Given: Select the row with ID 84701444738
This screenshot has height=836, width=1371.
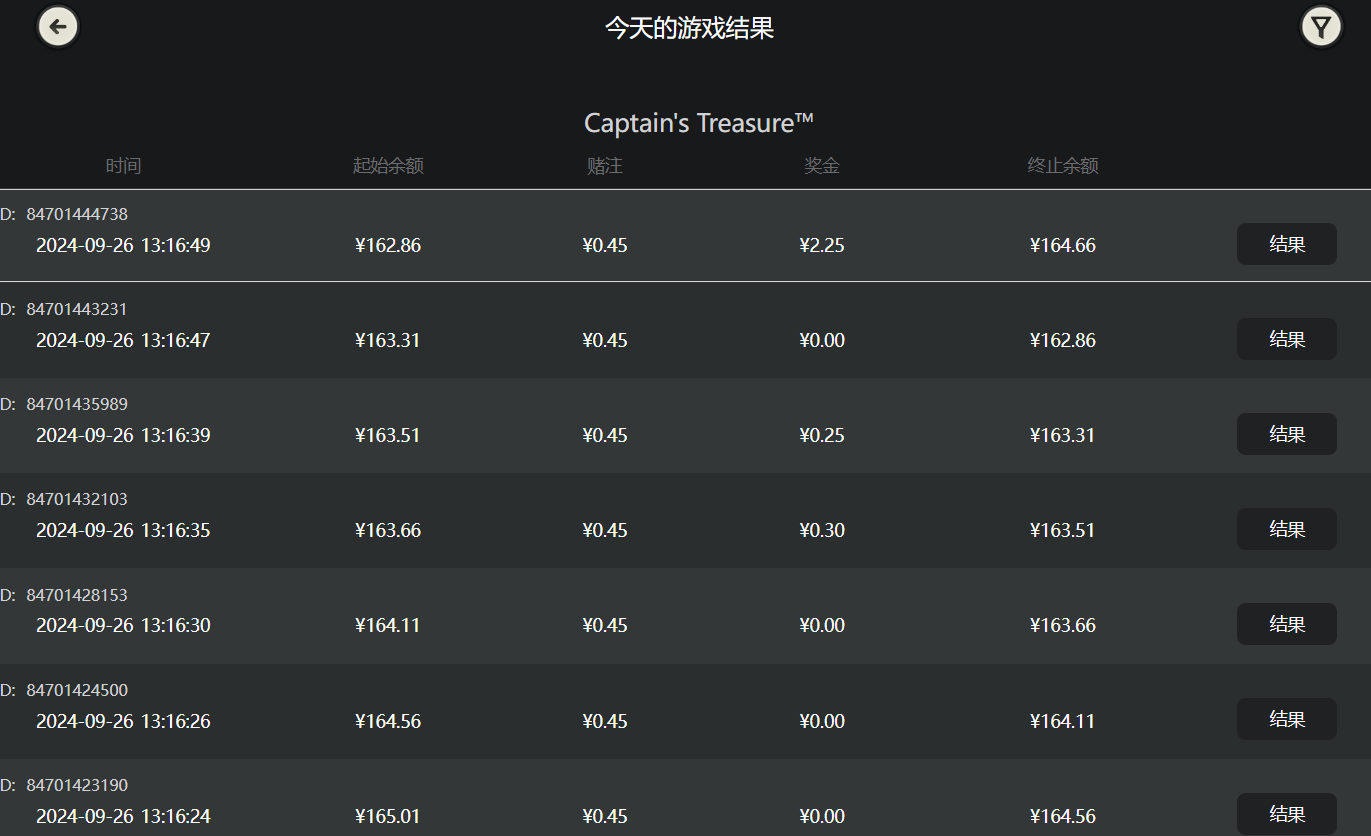Looking at the screenshot, I should tap(77, 214).
